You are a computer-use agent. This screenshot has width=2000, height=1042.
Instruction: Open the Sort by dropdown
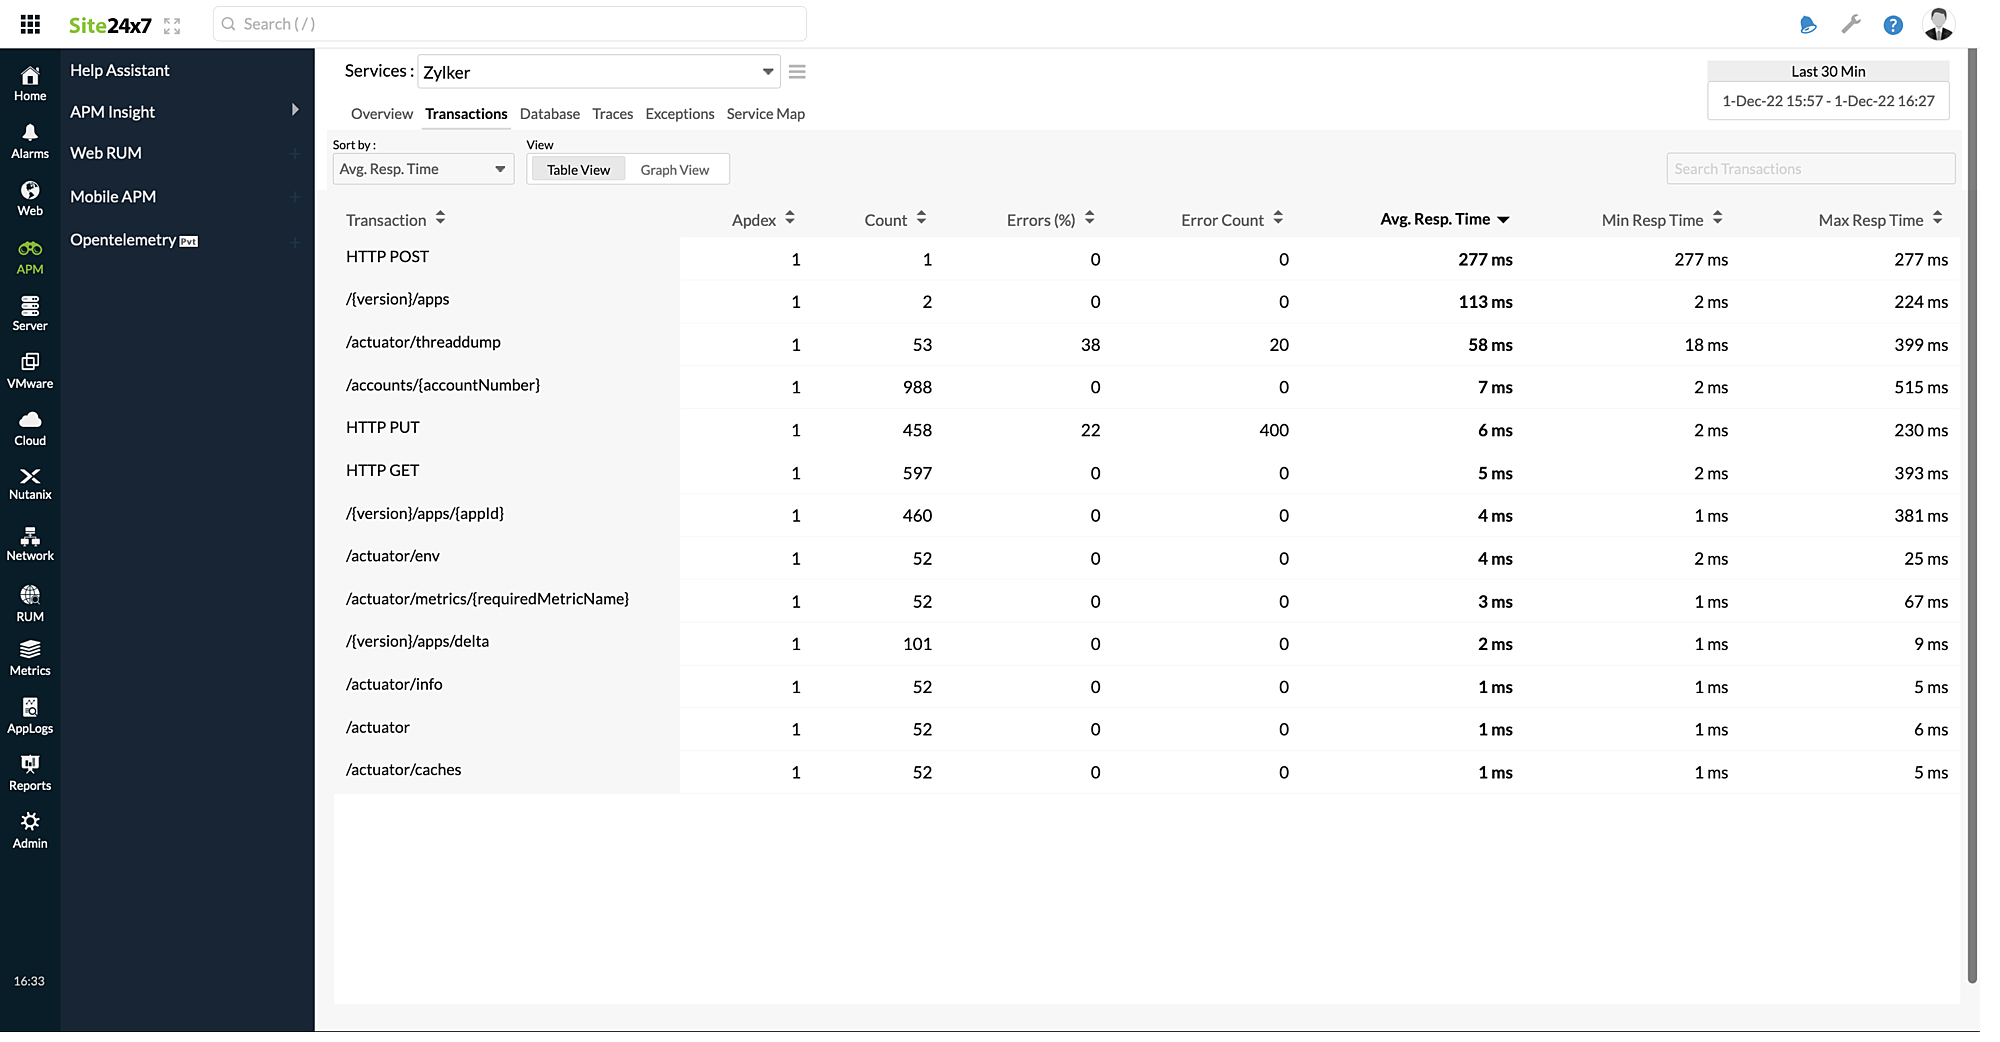pyautogui.click(x=422, y=169)
